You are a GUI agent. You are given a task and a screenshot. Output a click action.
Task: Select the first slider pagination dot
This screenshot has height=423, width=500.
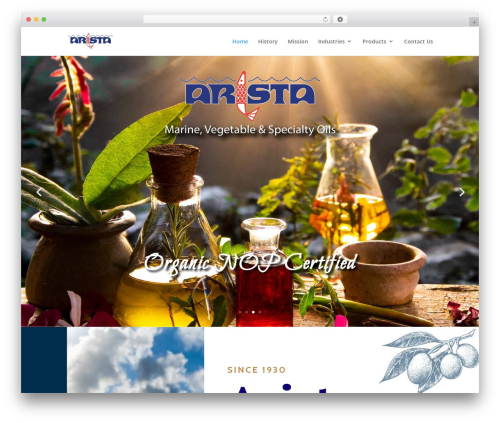[240, 312]
